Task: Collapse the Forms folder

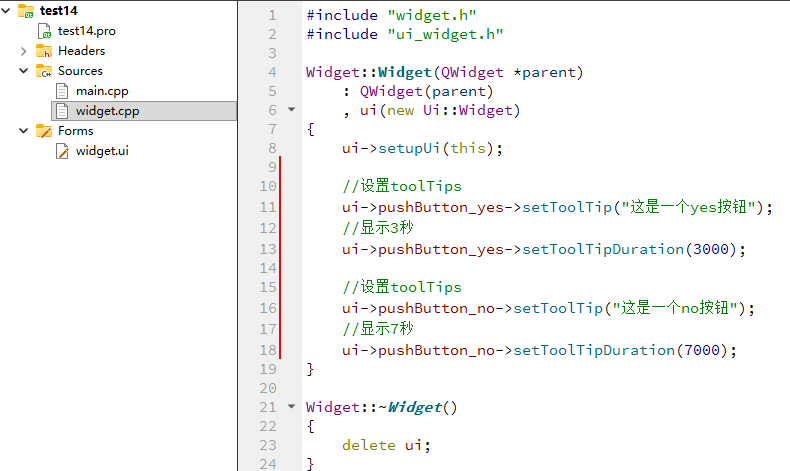Action: 24,130
